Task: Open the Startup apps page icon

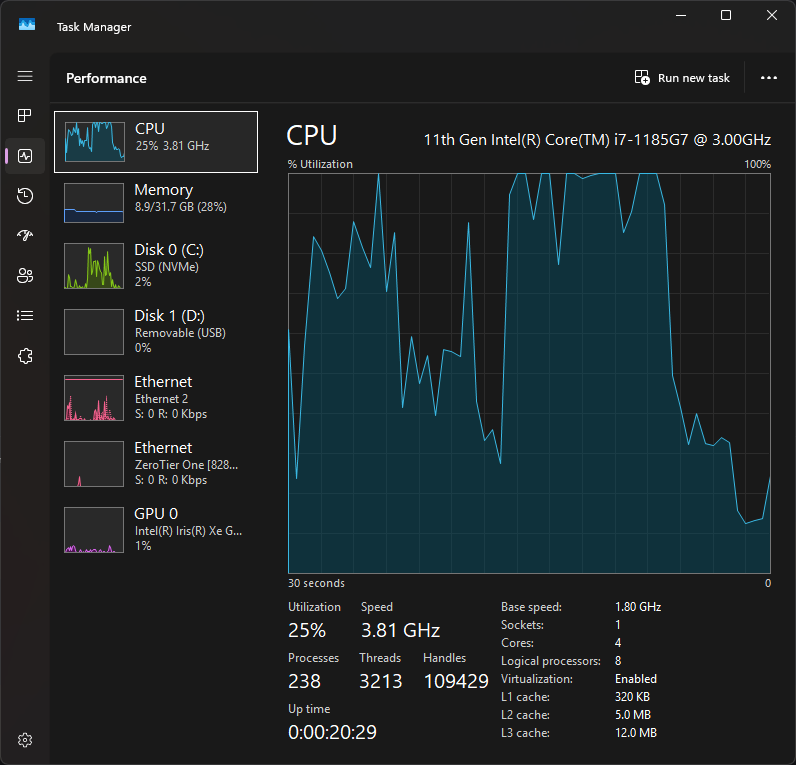Action: (x=25, y=235)
